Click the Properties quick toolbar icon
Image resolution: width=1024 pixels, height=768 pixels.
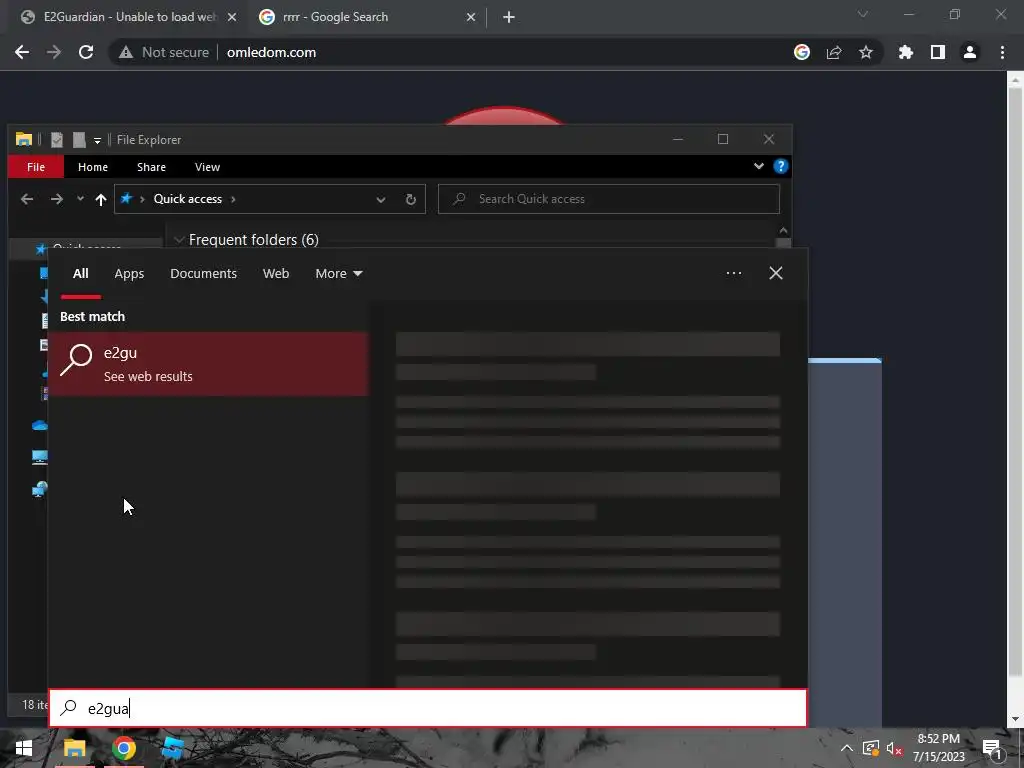pyautogui.click(x=57, y=140)
